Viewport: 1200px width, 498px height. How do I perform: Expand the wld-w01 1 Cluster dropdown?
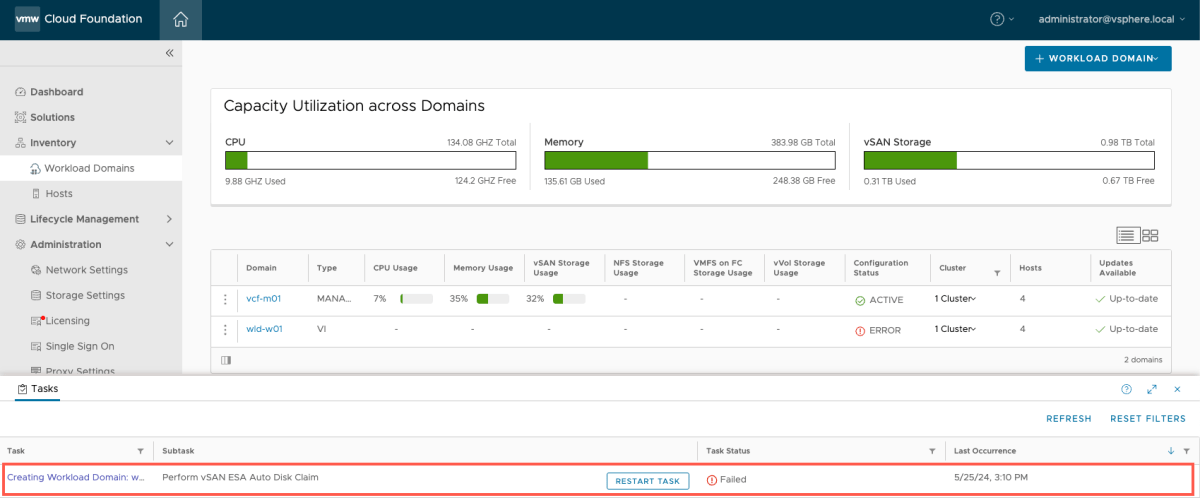coord(955,329)
